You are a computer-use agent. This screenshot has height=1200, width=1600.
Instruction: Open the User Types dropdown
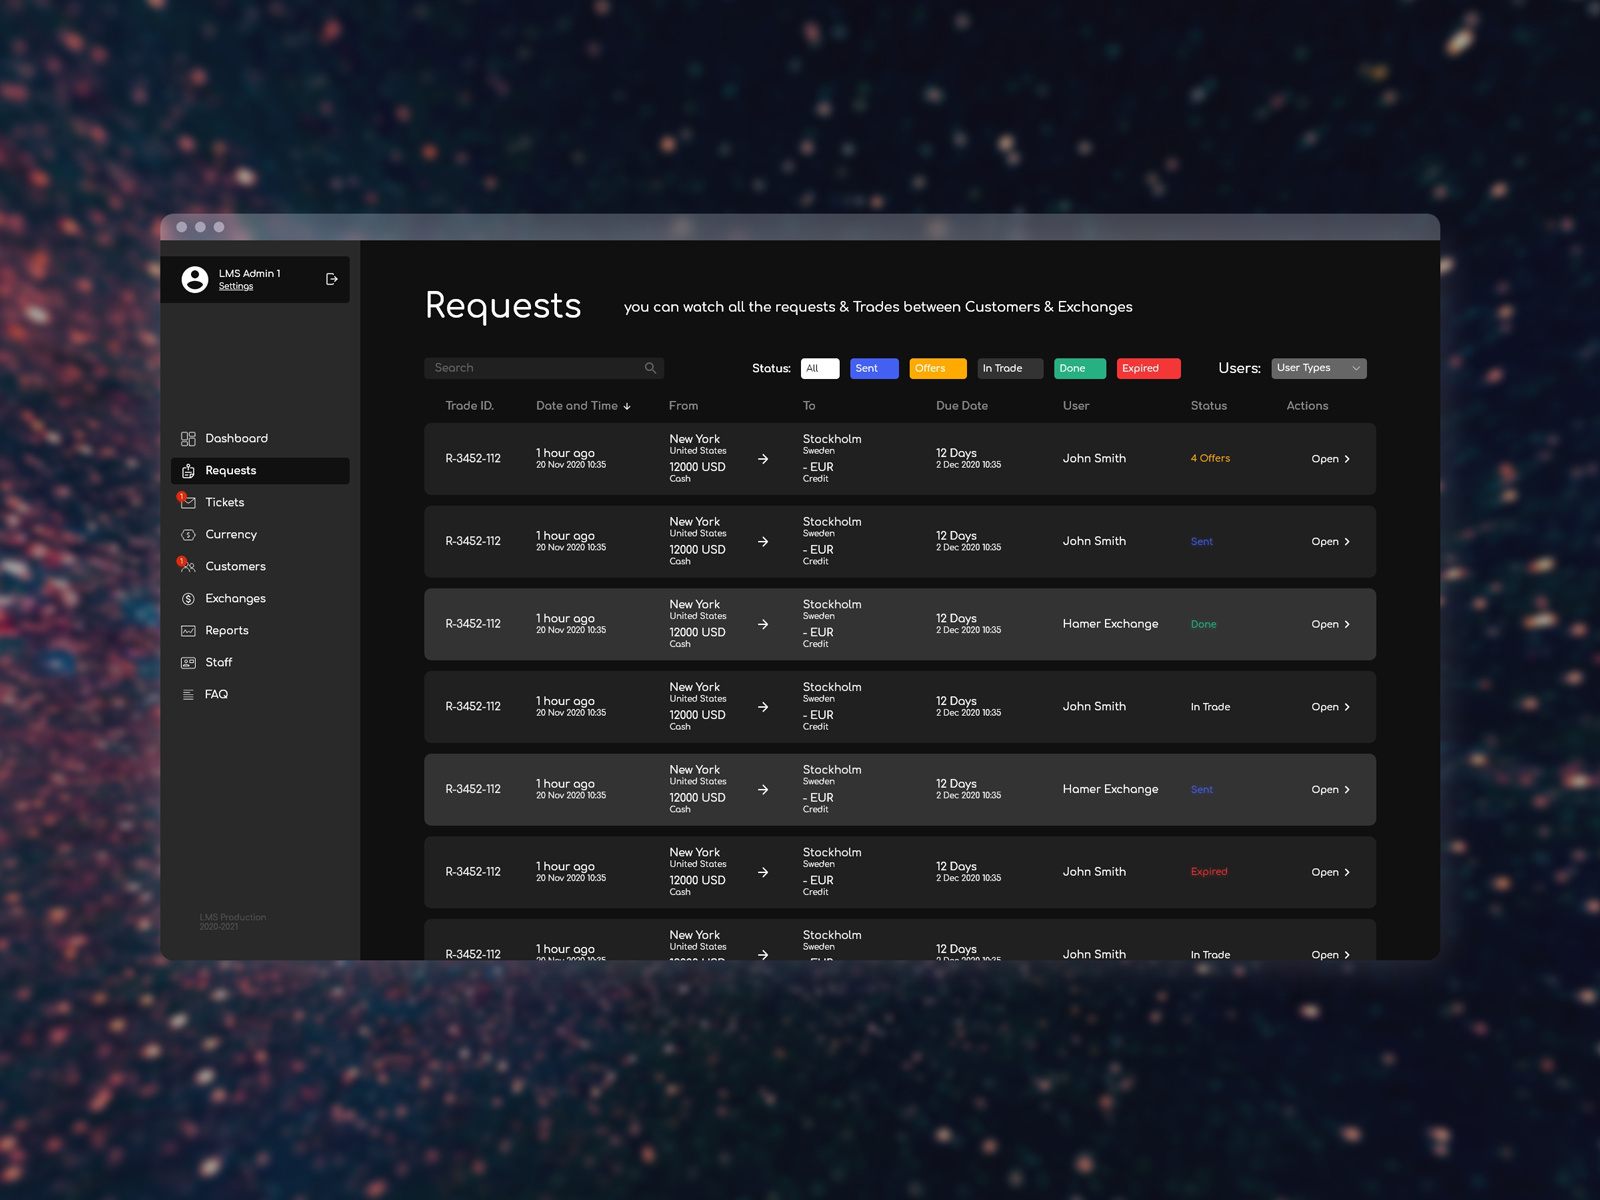pyautogui.click(x=1318, y=368)
